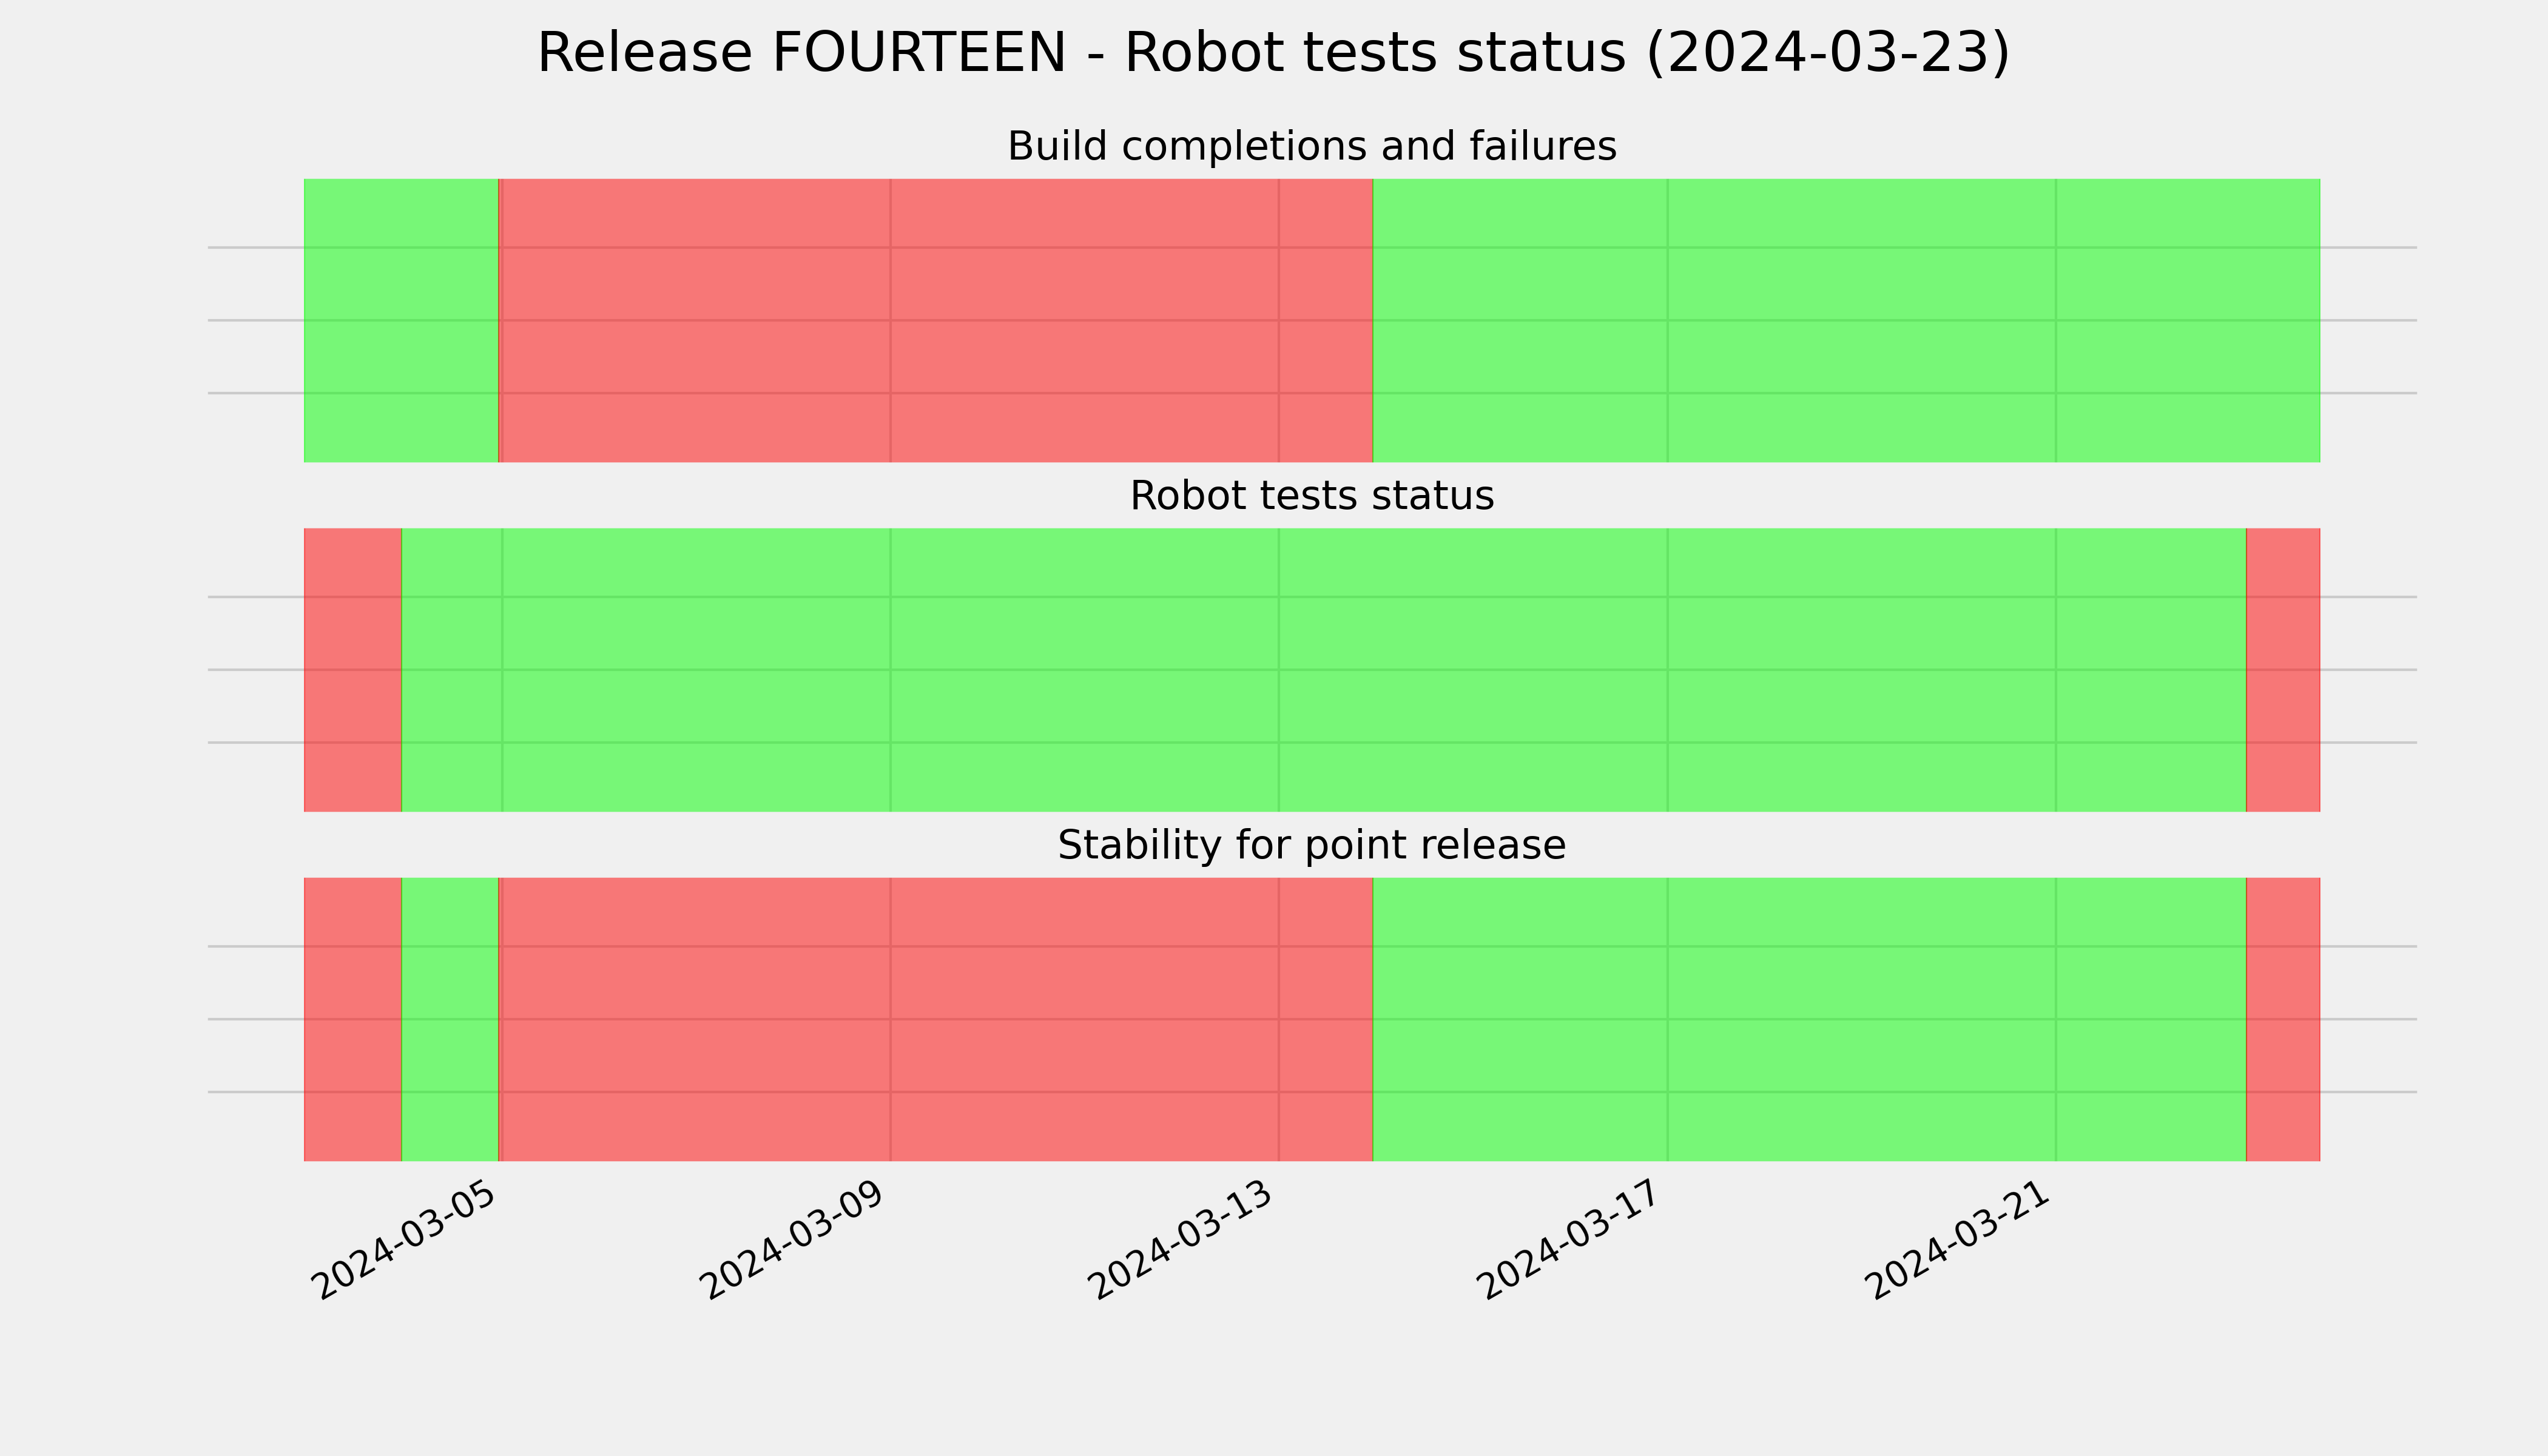Click the rightmost red band in Stability chart
The height and width of the screenshot is (1456, 2548).
[x=2283, y=1019]
